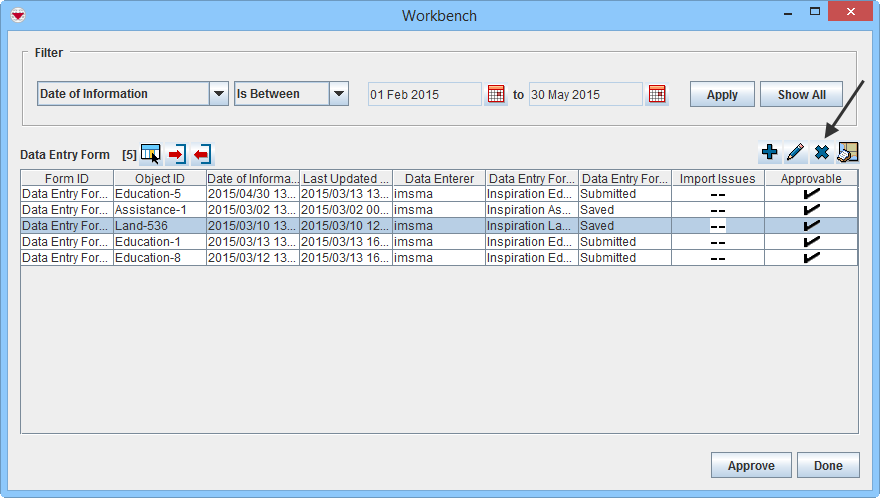This screenshot has height=498, width=880.
Task: Click the Done button
Action: [828, 466]
